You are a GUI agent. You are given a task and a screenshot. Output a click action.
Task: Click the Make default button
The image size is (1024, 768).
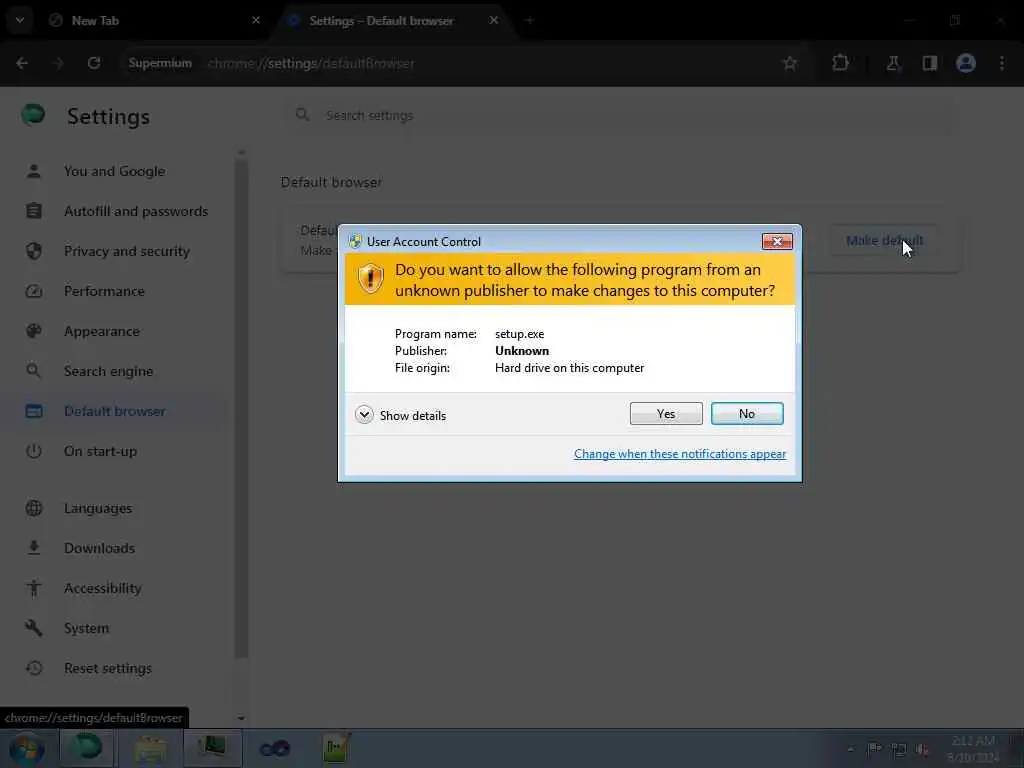click(x=884, y=240)
